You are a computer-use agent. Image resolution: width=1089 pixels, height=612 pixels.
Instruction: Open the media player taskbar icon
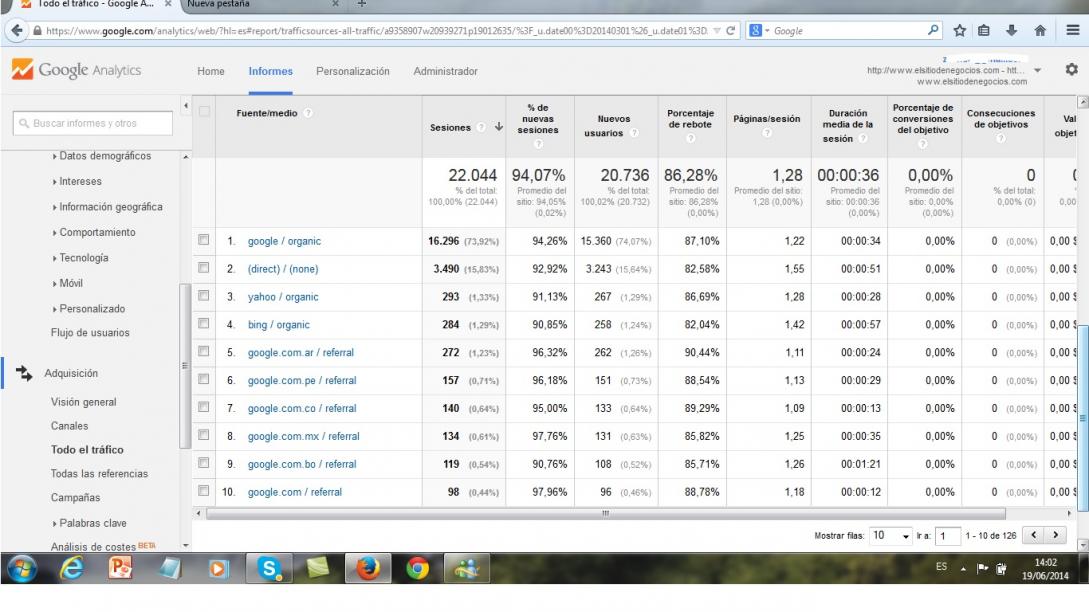(218, 569)
